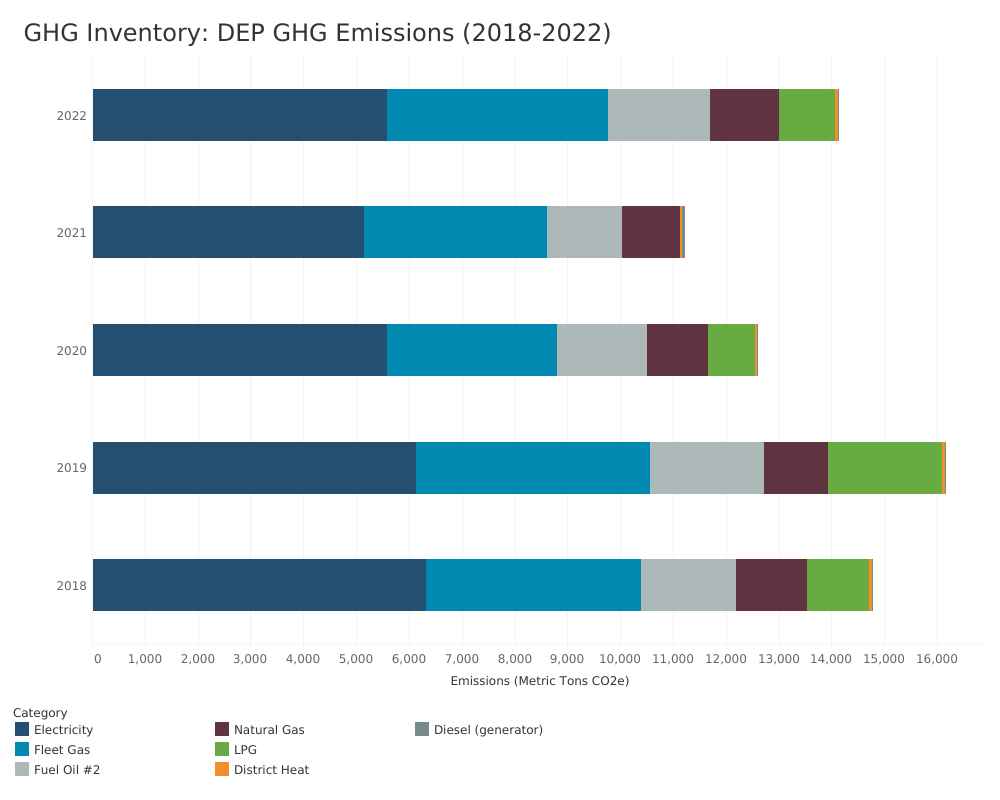
Task: Select the Fleet Gas legend label
Action: [62, 750]
